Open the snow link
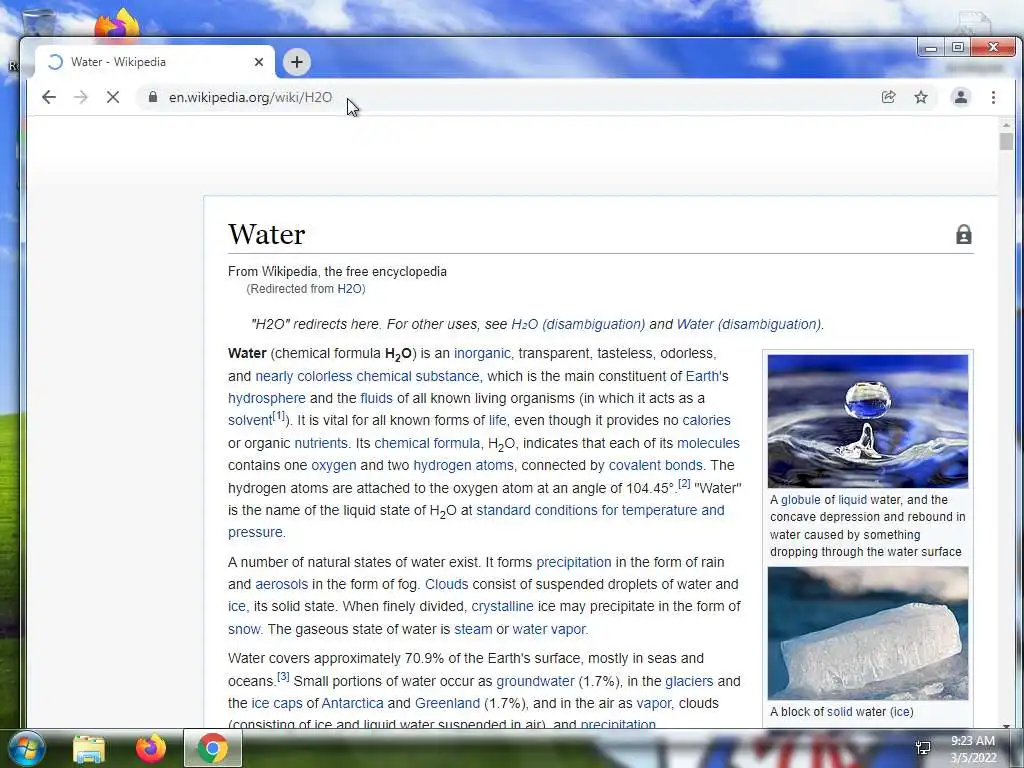Image resolution: width=1024 pixels, height=768 pixels. coord(244,630)
